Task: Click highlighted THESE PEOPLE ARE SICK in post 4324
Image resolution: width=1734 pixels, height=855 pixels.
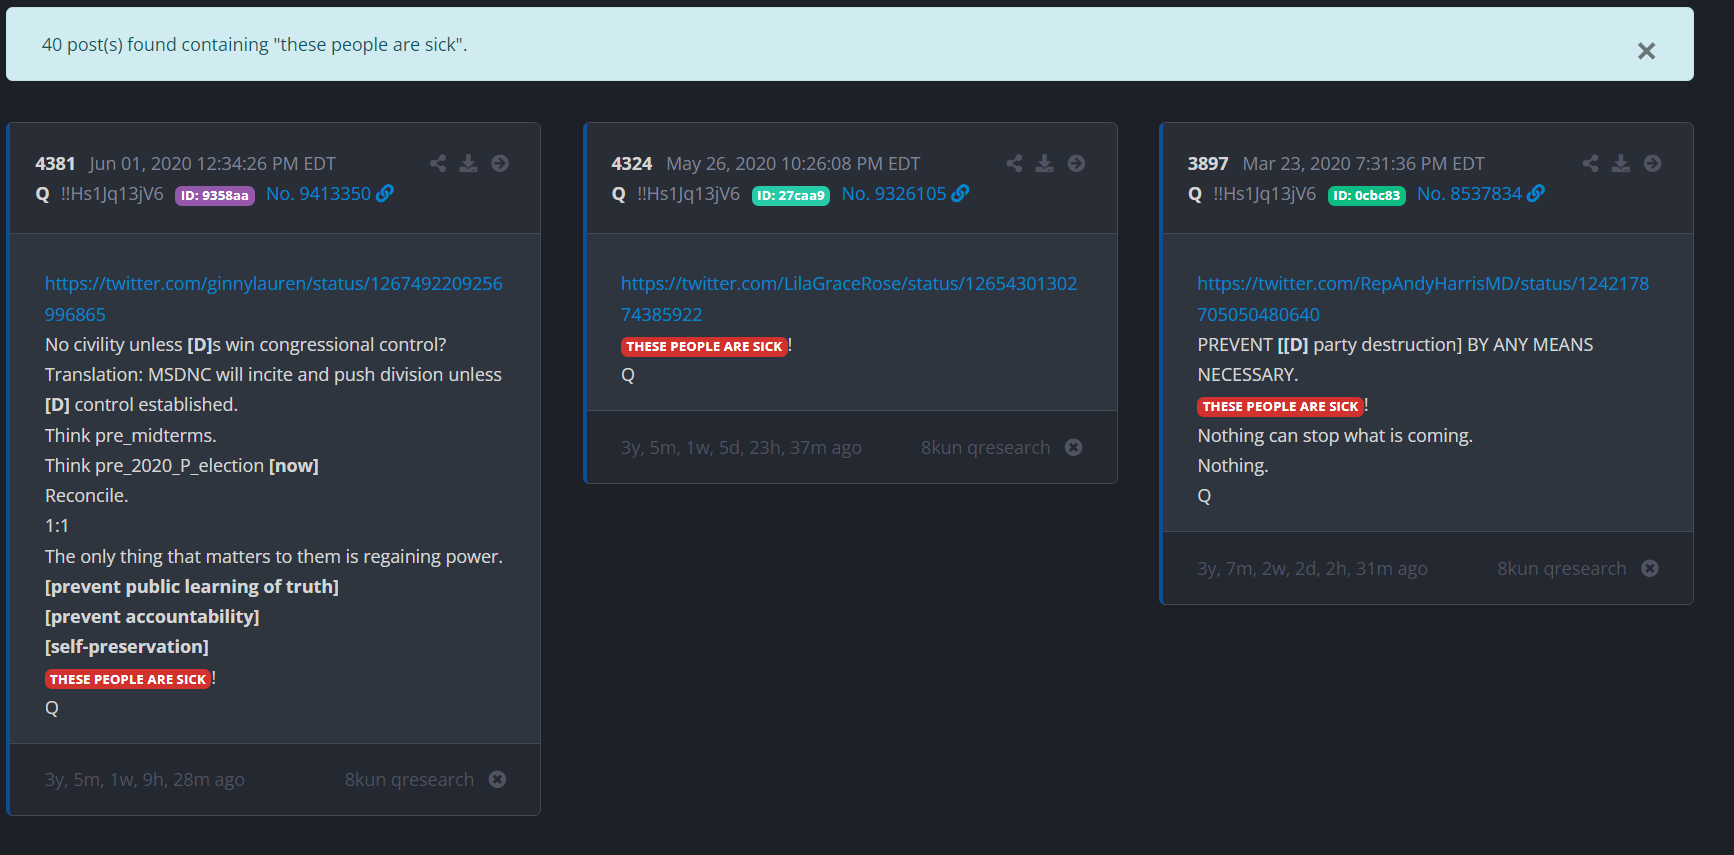Action: coord(704,346)
